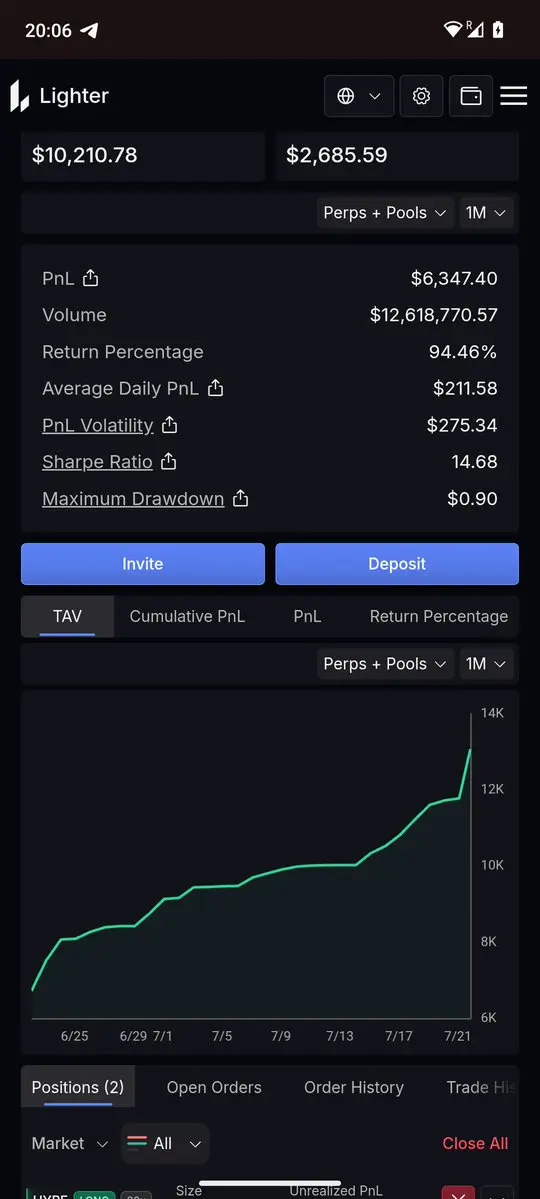
Task: Open the settings gear icon
Action: 421,96
